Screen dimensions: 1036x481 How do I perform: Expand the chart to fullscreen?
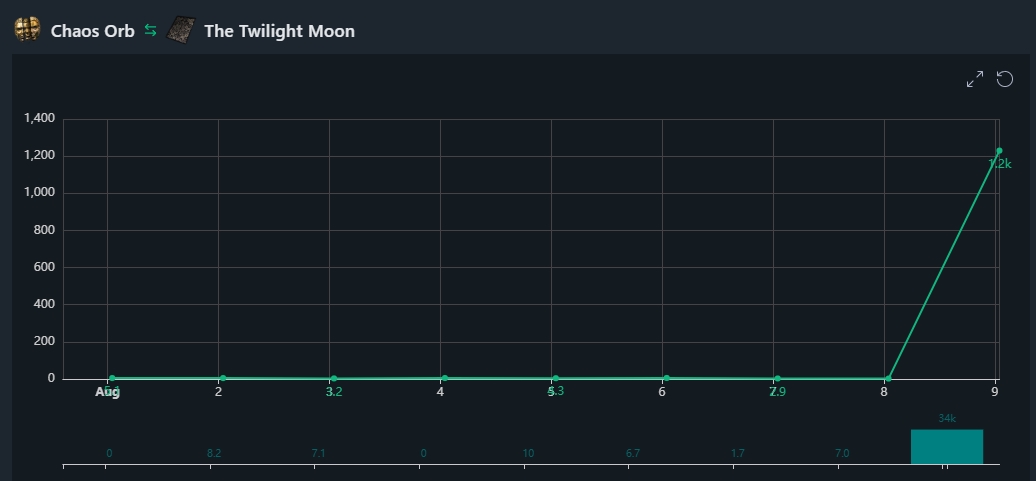tap(975, 79)
